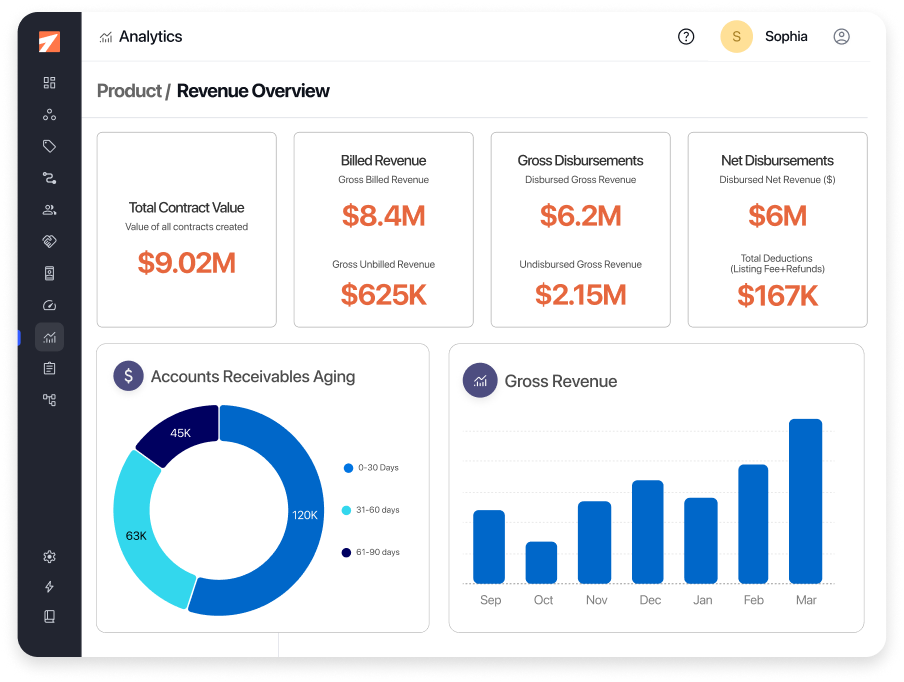
Task: Click the help question mark in the header
Action: click(685, 36)
